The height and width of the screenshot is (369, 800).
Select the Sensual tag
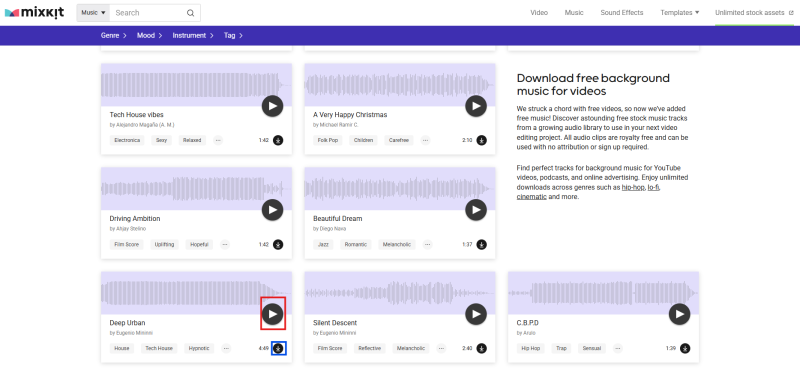click(x=592, y=348)
